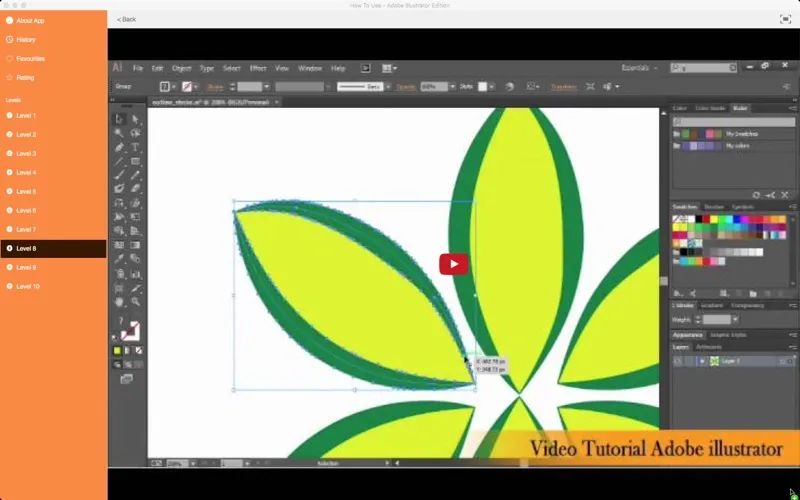Select the Zoom tool in toolbox
The width and height of the screenshot is (800, 500).
(x=135, y=302)
